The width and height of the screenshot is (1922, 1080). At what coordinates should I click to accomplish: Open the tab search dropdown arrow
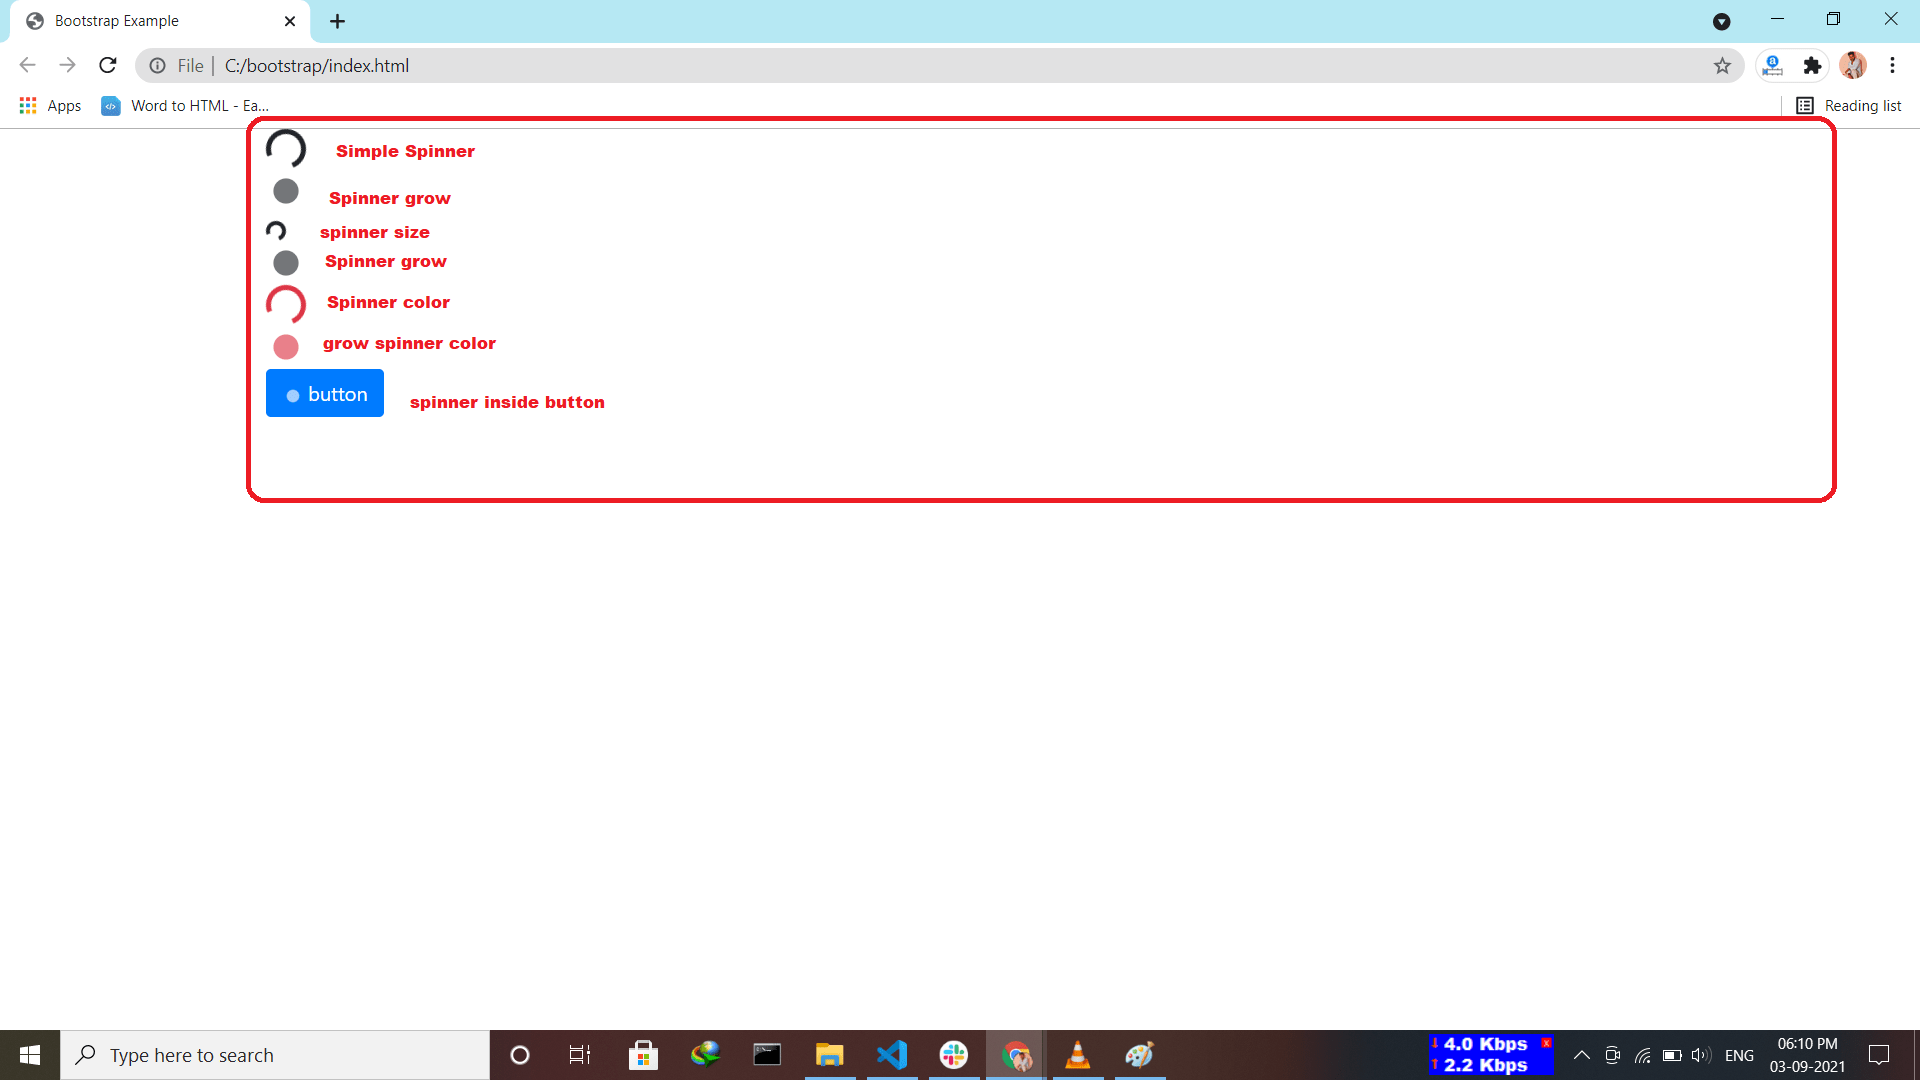pyautogui.click(x=1721, y=21)
